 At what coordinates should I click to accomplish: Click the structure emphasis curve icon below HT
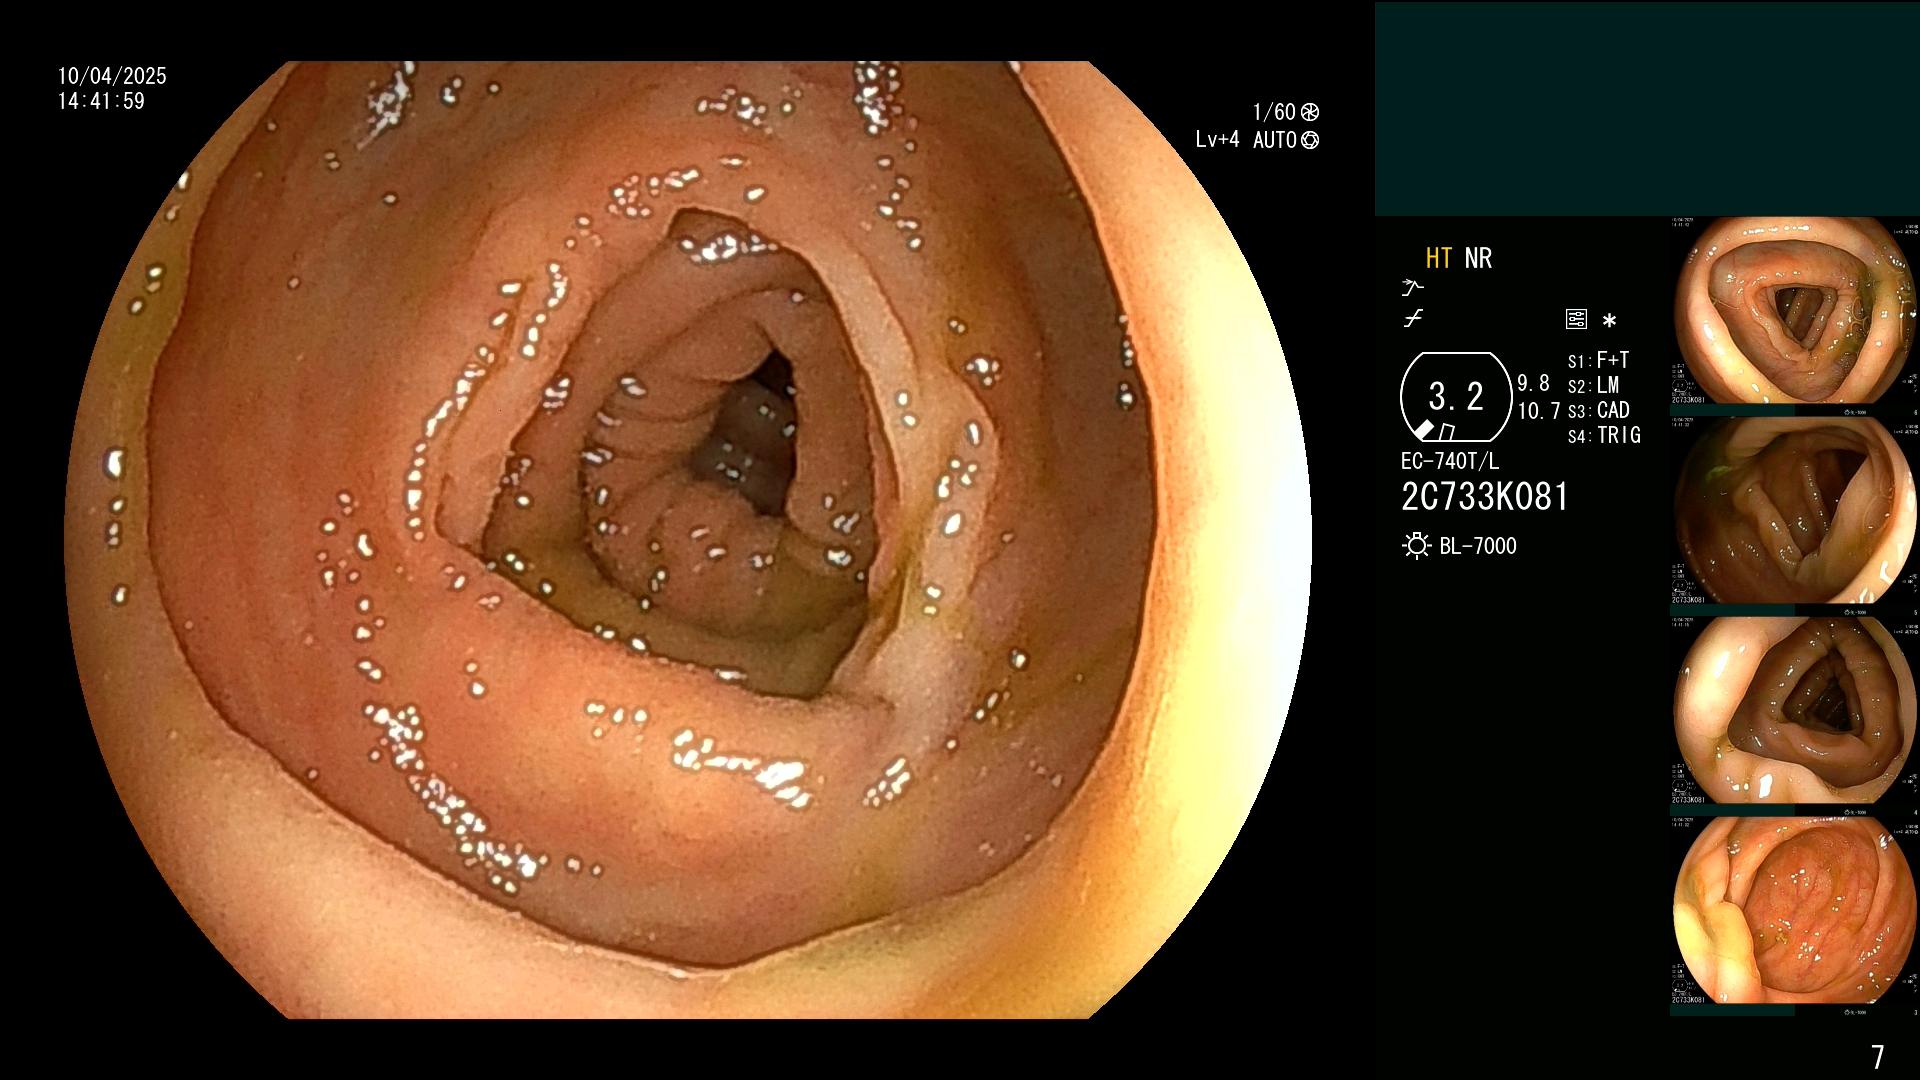click(1412, 288)
